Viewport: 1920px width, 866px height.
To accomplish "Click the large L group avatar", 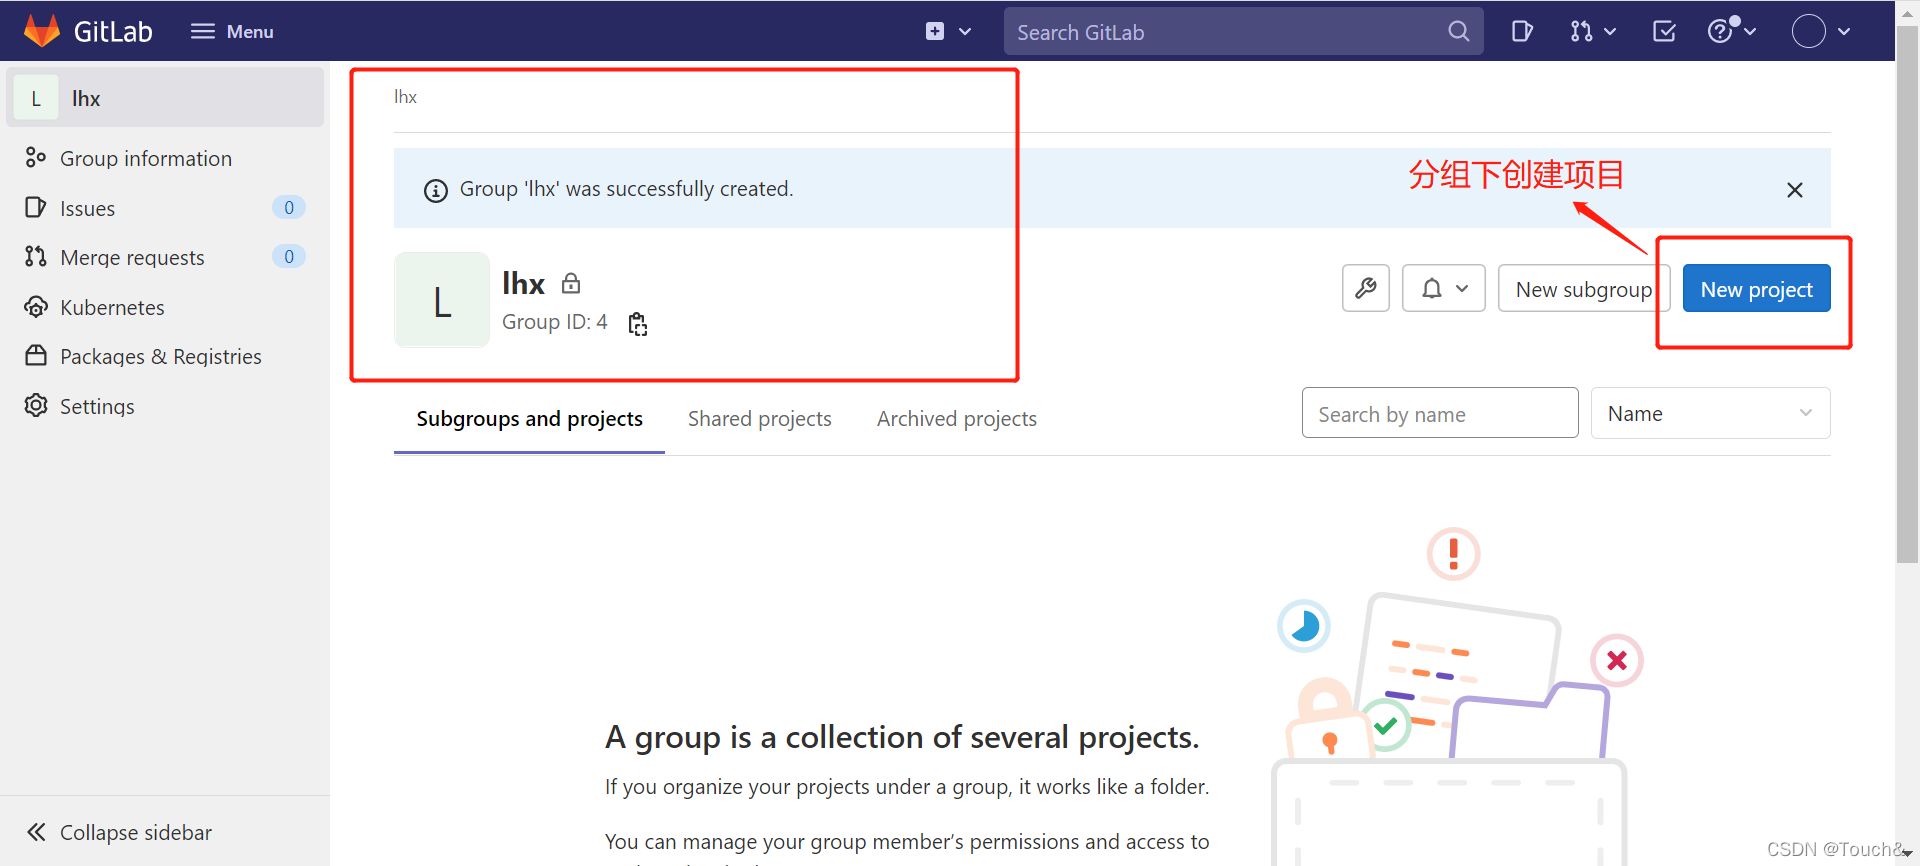I will pos(442,300).
